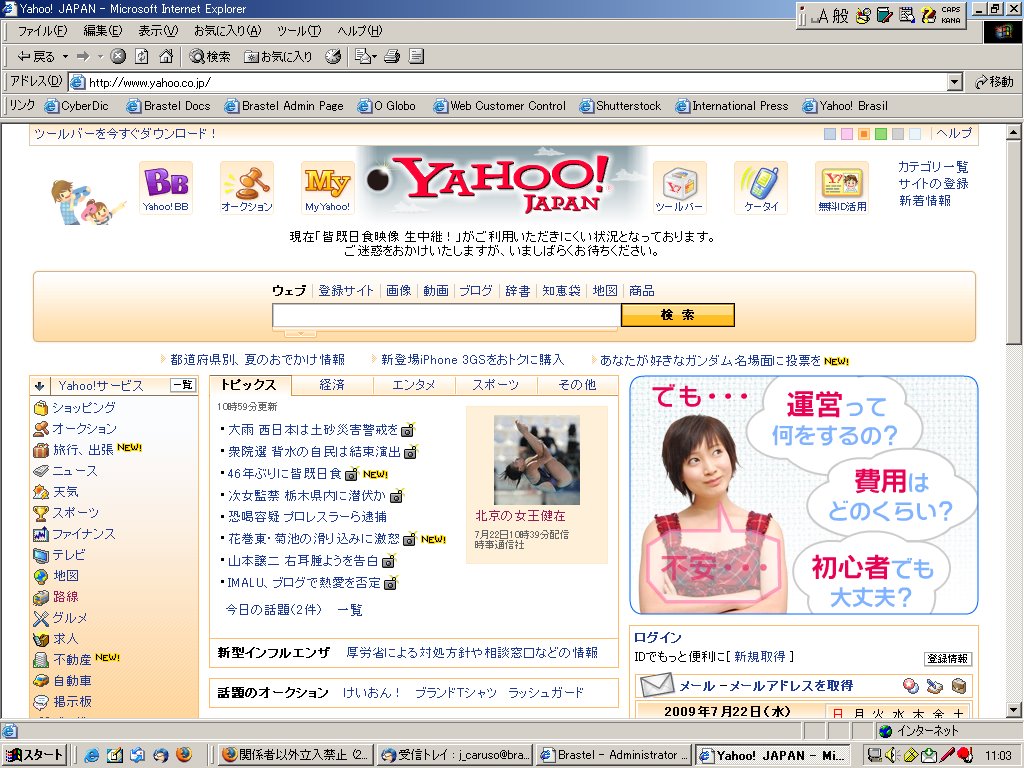Click the address bar URL field
Viewport: 1024px width, 768px height.
pos(508,82)
